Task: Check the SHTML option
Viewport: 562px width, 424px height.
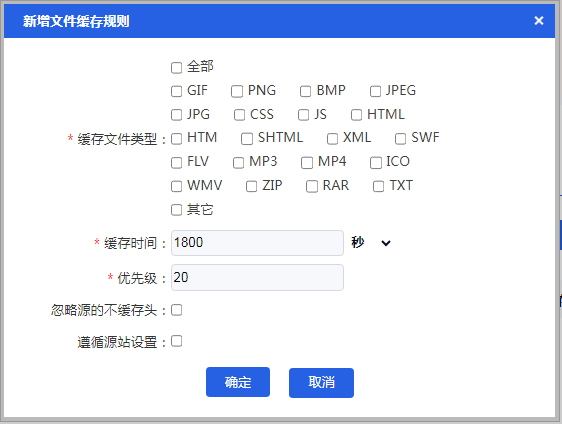Action: 247,139
